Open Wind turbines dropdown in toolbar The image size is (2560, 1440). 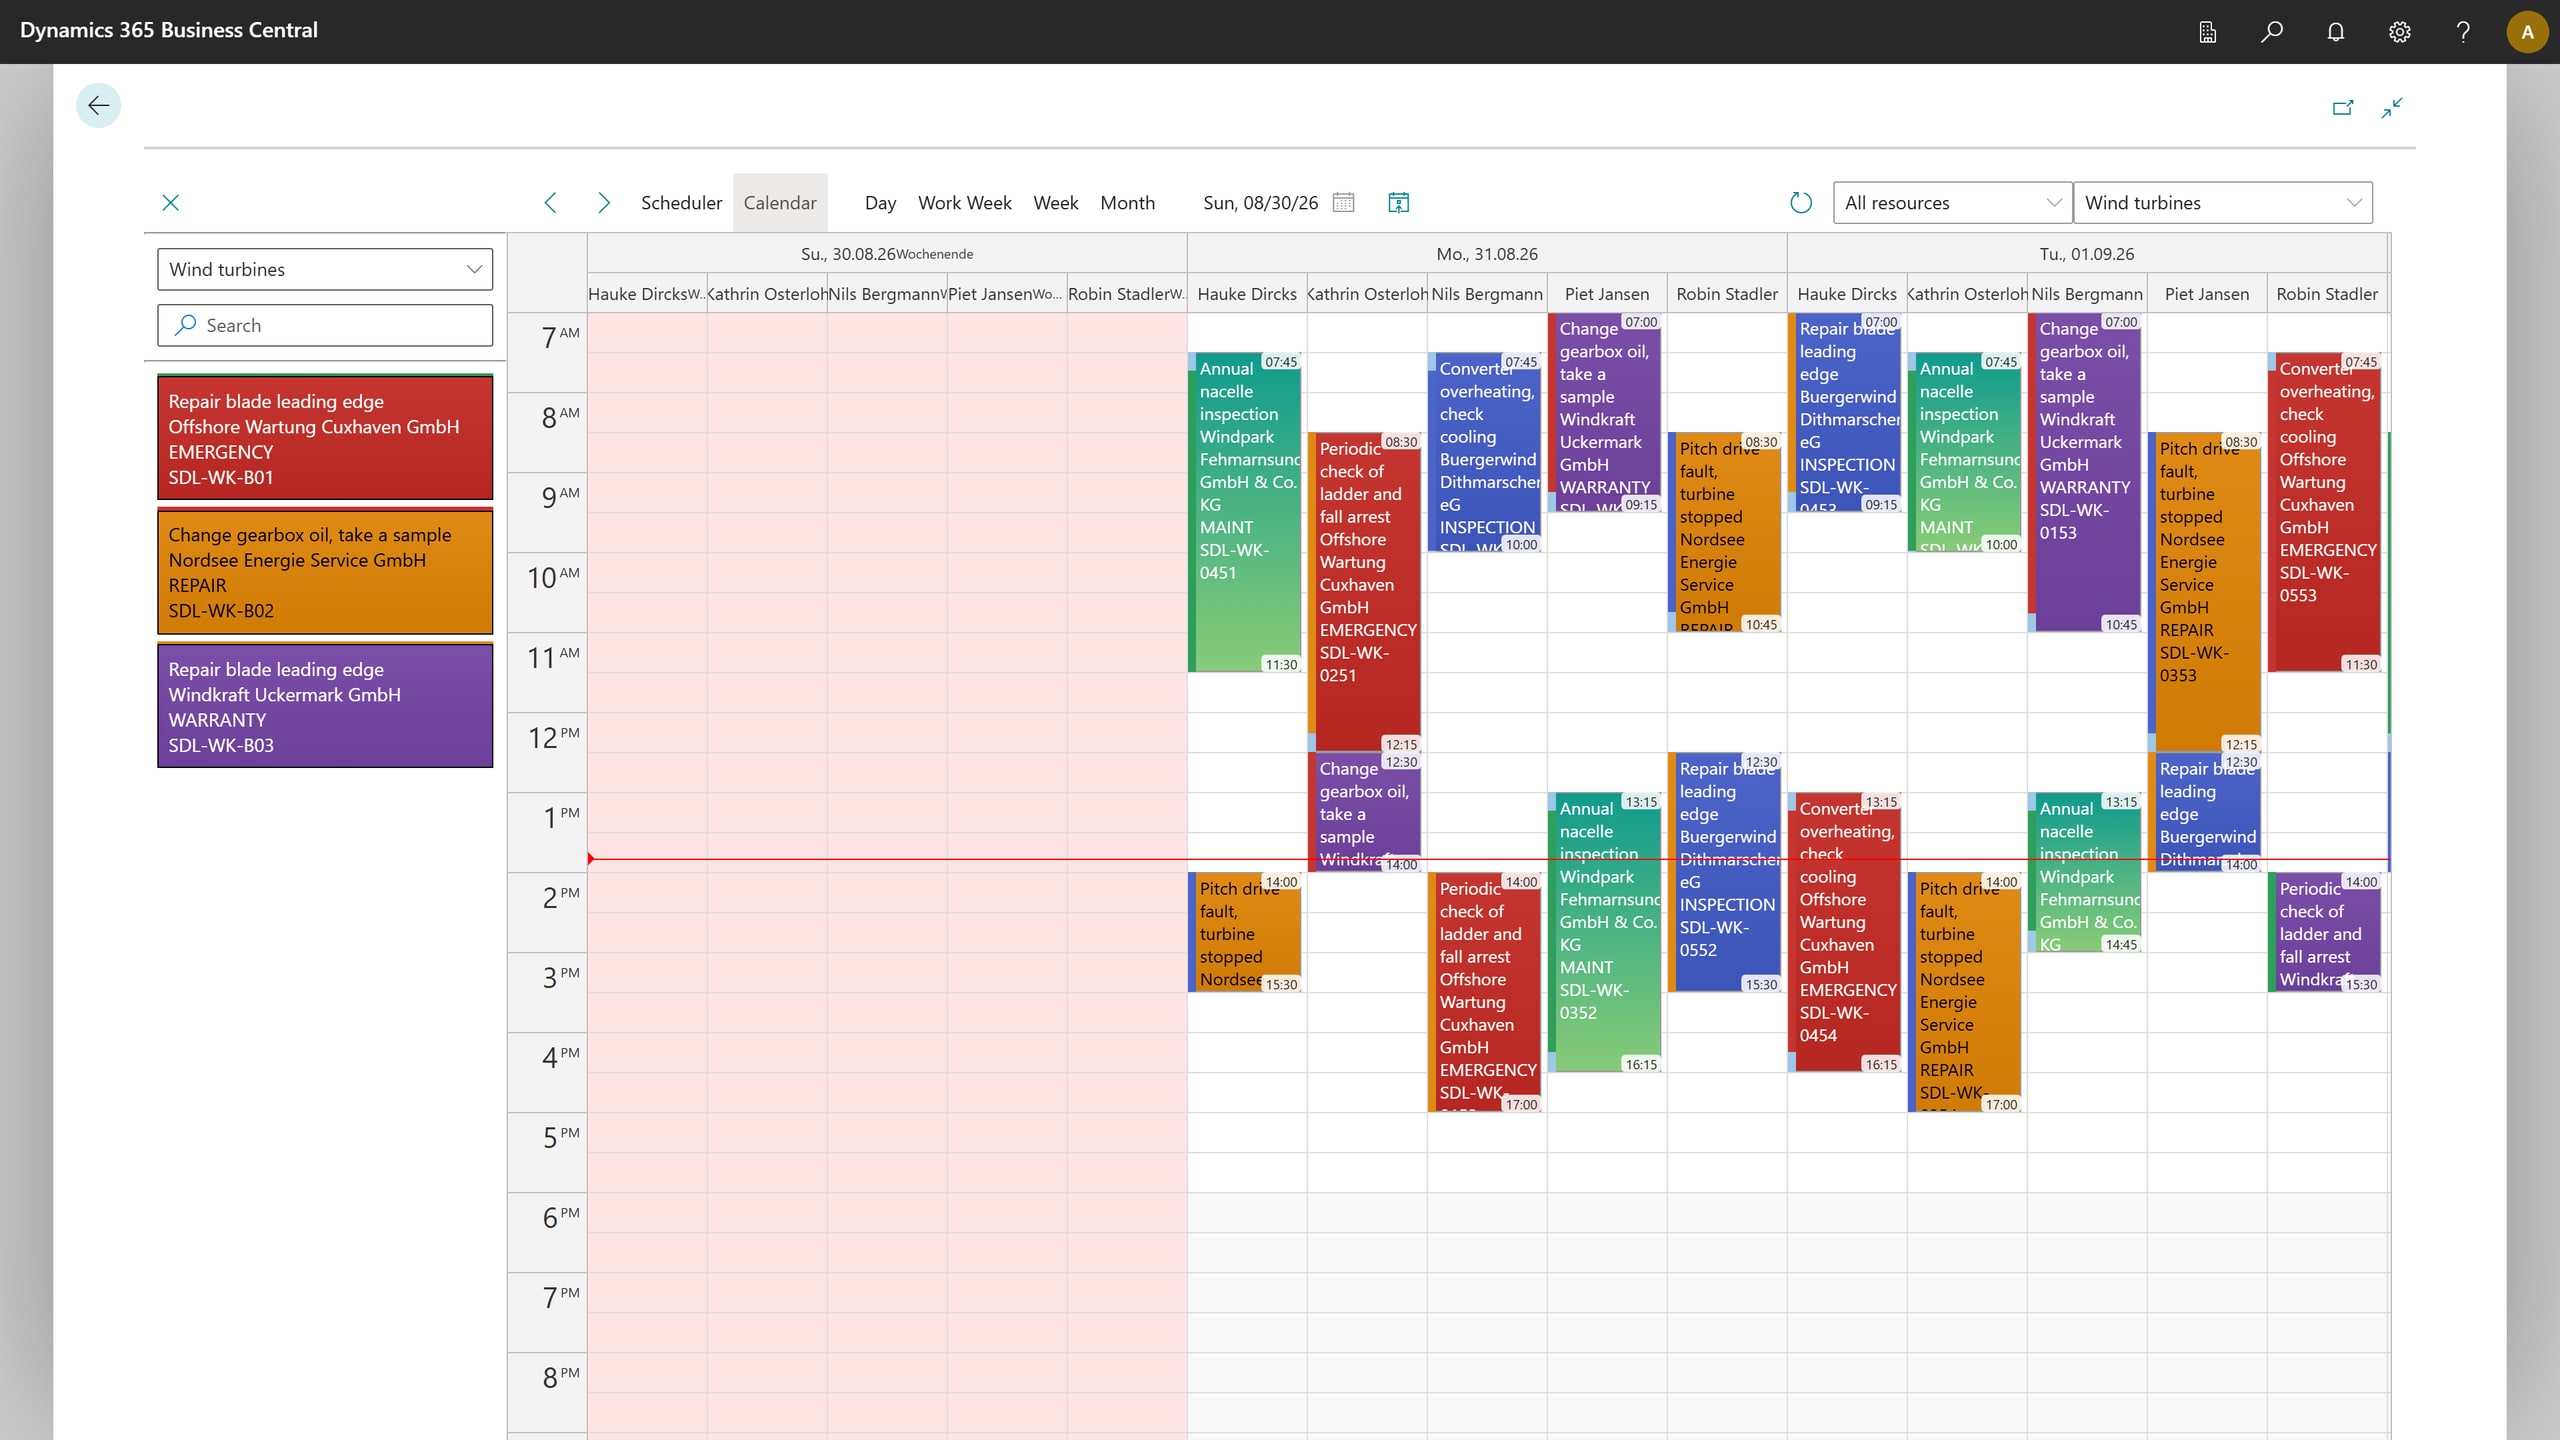2222,202
